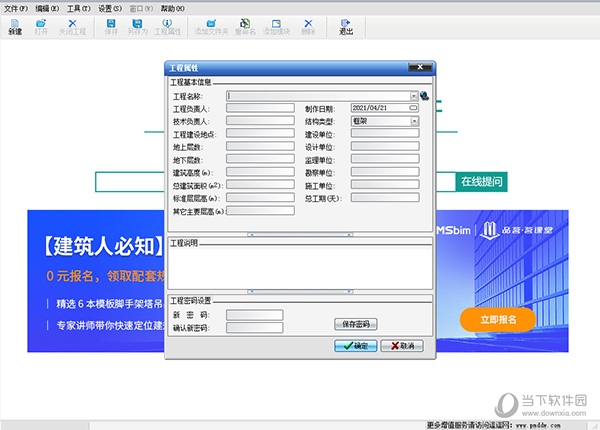The width and height of the screenshot is (600, 430).
Task: Click the 关闭工程 toolbar icon
Action: click(73, 25)
